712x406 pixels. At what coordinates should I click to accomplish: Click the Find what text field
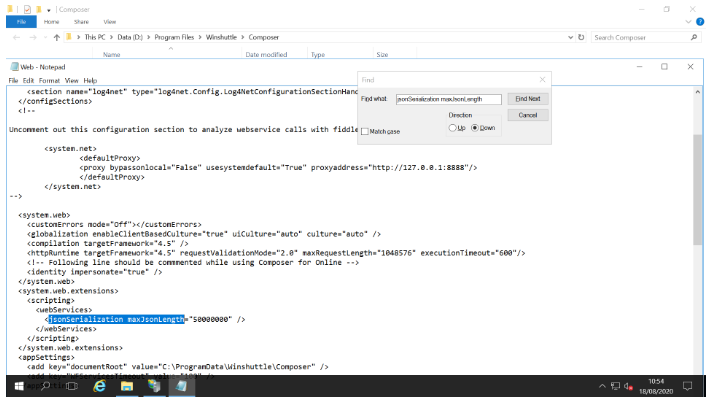click(x=448, y=99)
